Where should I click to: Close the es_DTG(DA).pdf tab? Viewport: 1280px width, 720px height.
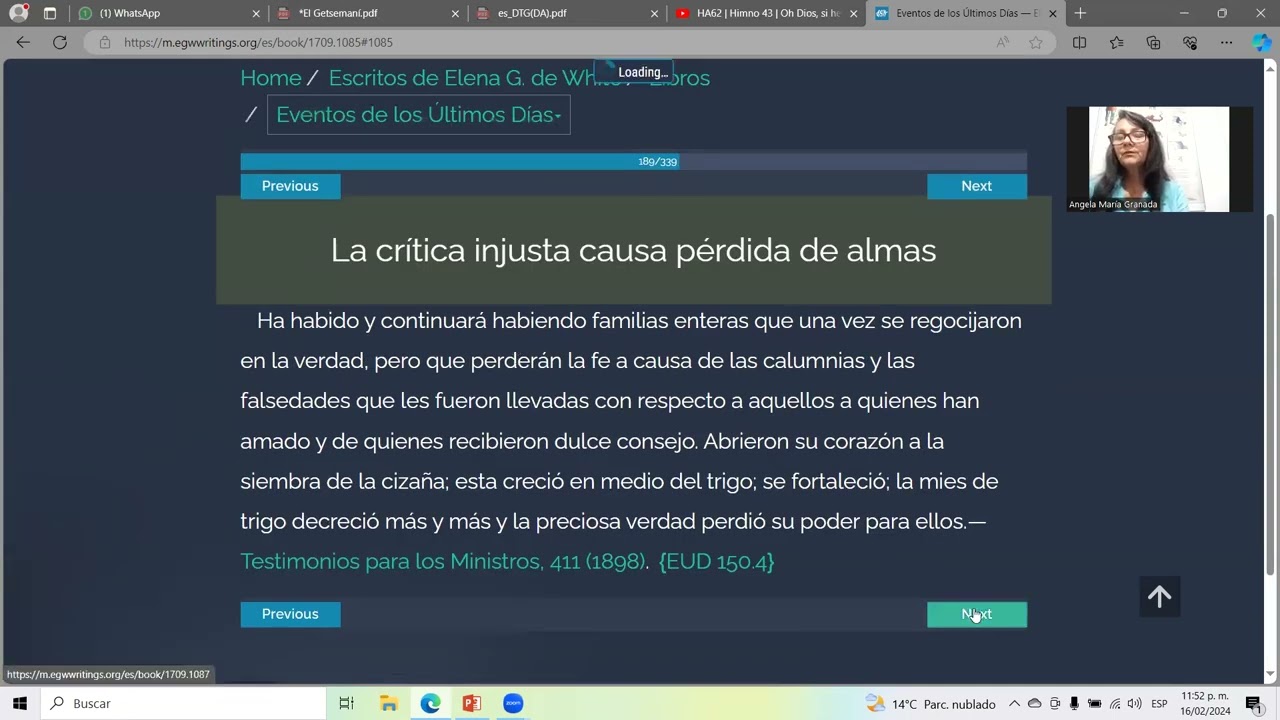tap(655, 13)
